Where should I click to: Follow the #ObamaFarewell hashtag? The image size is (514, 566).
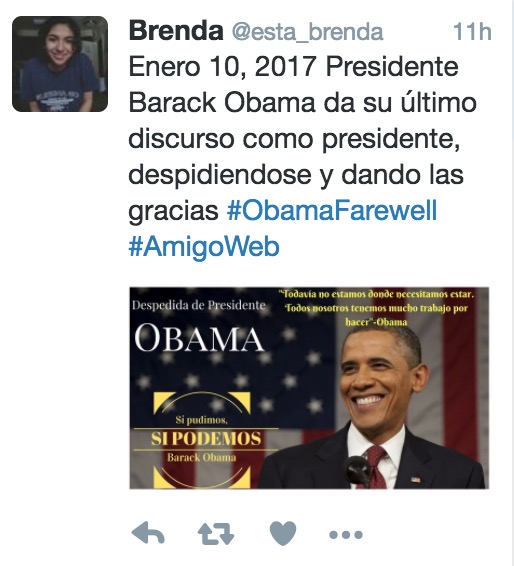click(332, 211)
